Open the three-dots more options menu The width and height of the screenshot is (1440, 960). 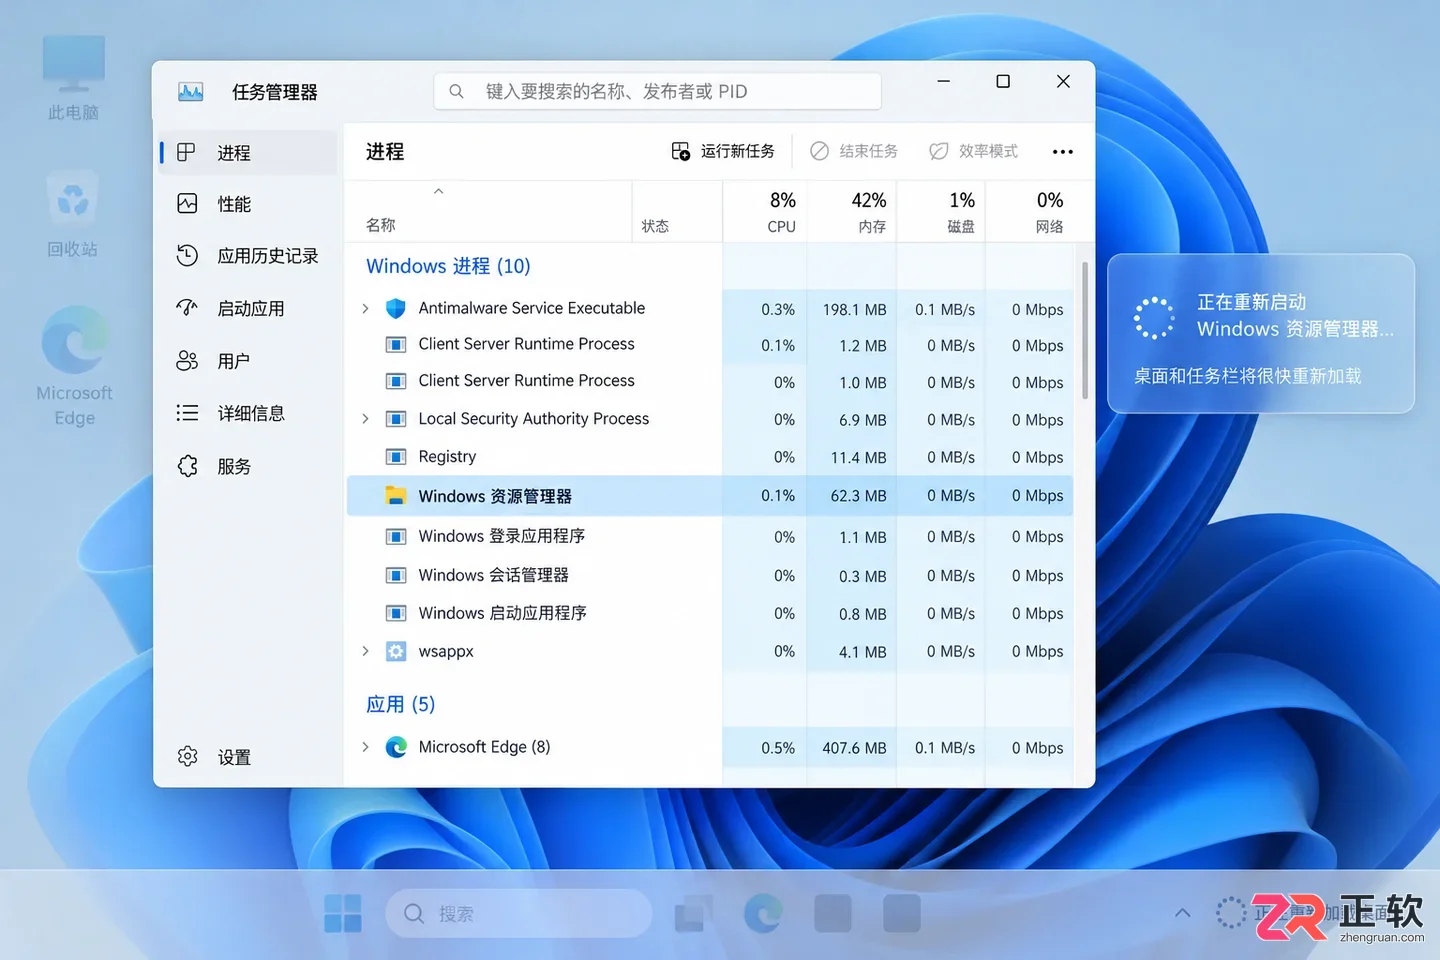coord(1063,152)
